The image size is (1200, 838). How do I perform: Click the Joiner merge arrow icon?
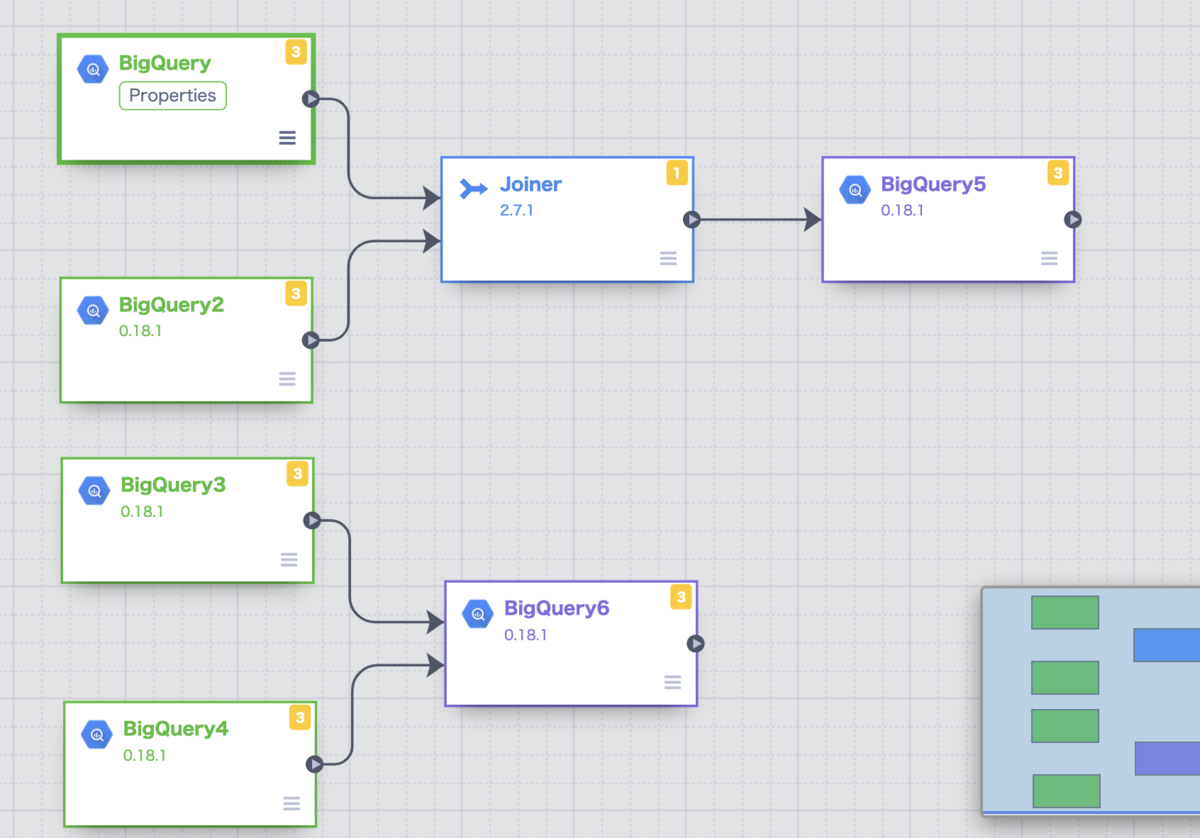coord(473,189)
